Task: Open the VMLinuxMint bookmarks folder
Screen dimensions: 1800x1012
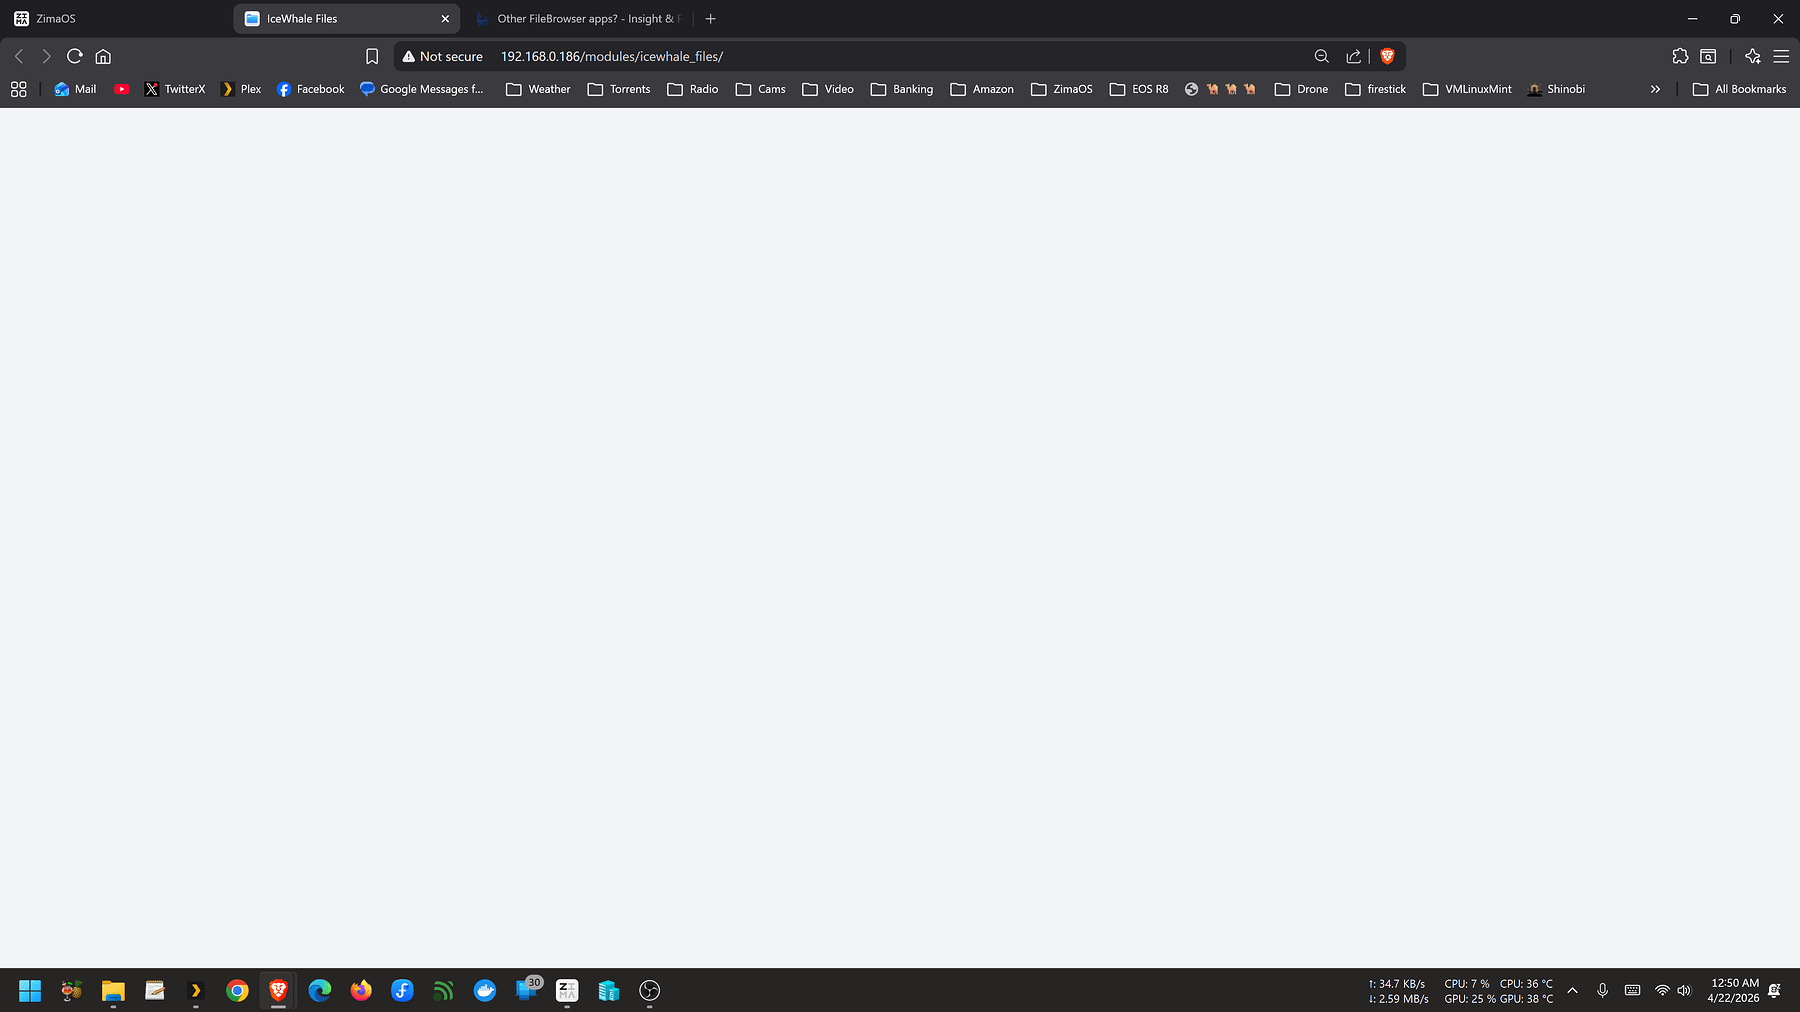Action: [x=1468, y=89]
